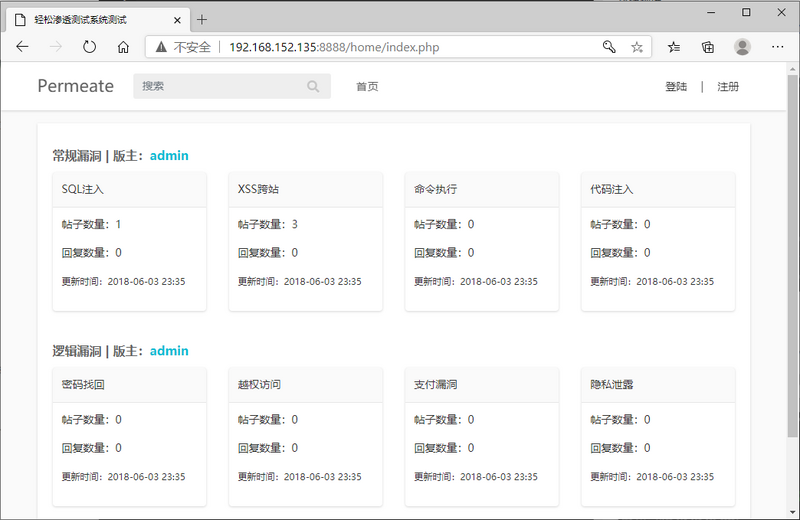Click the address bar URL
This screenshot has height=520, width=800.
click(x=334, y=47)
